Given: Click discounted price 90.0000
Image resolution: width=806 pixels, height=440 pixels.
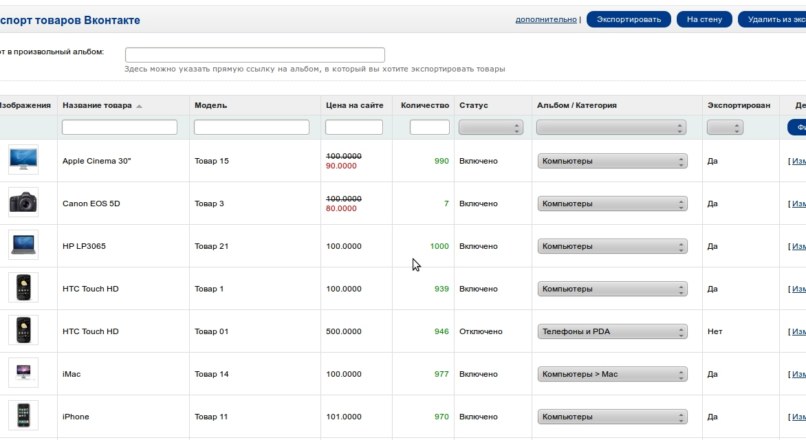Looking at the screenshot, I should click(341, 166).
